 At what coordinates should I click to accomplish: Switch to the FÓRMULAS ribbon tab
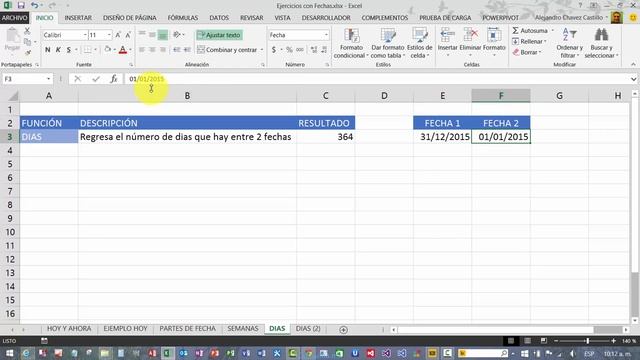182,18
